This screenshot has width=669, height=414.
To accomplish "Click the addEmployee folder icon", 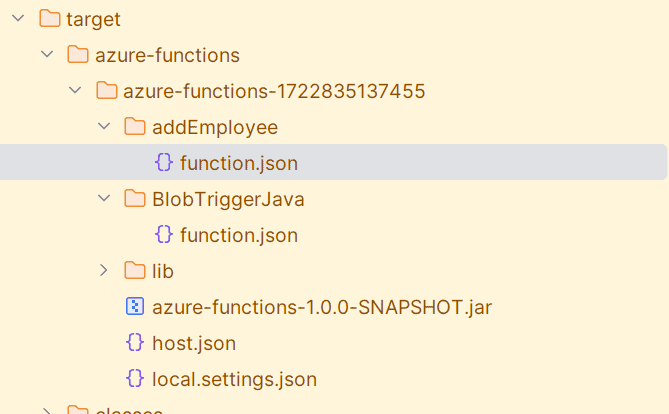I will click(x=135, y=126).
